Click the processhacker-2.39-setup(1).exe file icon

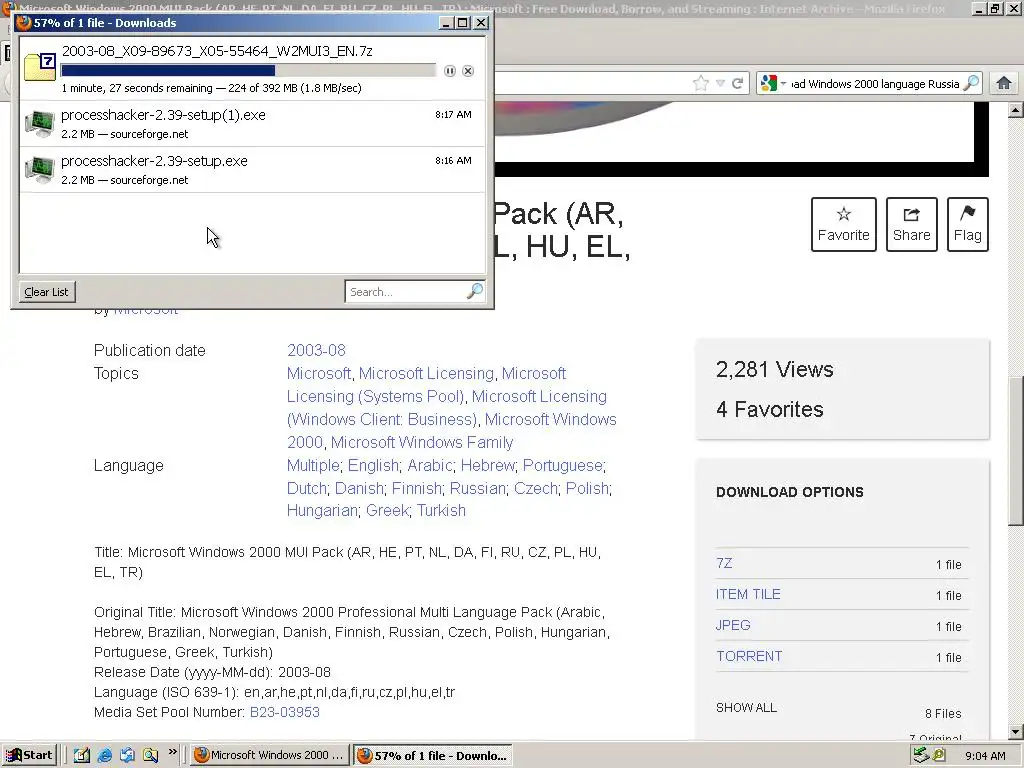click(40, 123)
